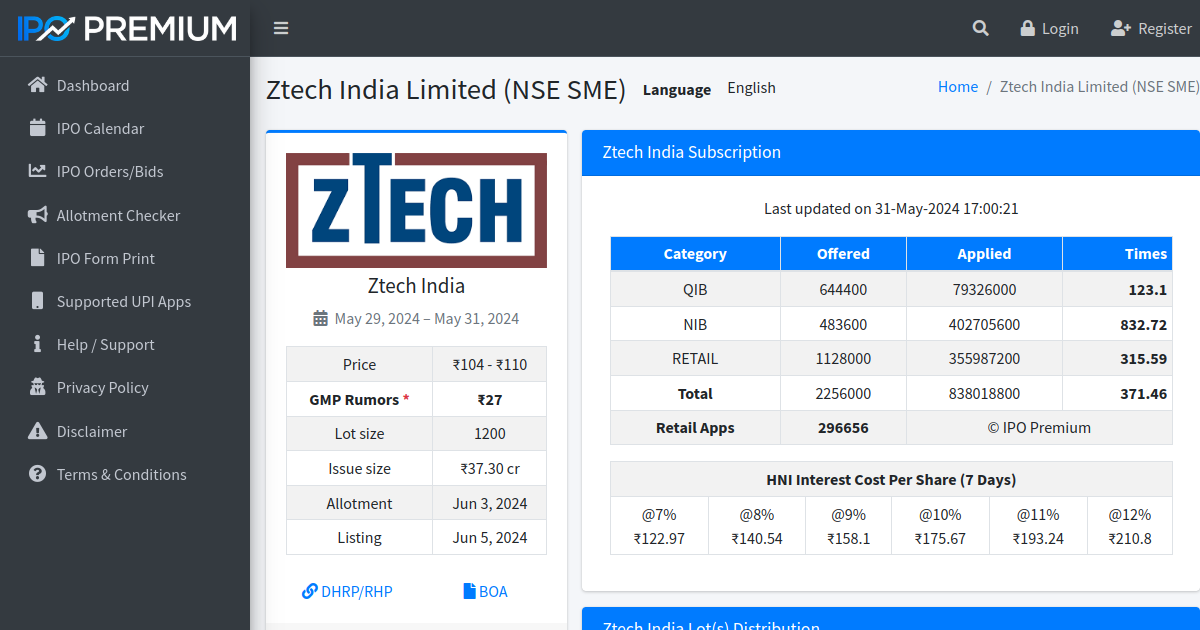Click the search icon in the top bar
This screenshot has width=1200, height=630.
pyautogui.click(x=980, y=28)
